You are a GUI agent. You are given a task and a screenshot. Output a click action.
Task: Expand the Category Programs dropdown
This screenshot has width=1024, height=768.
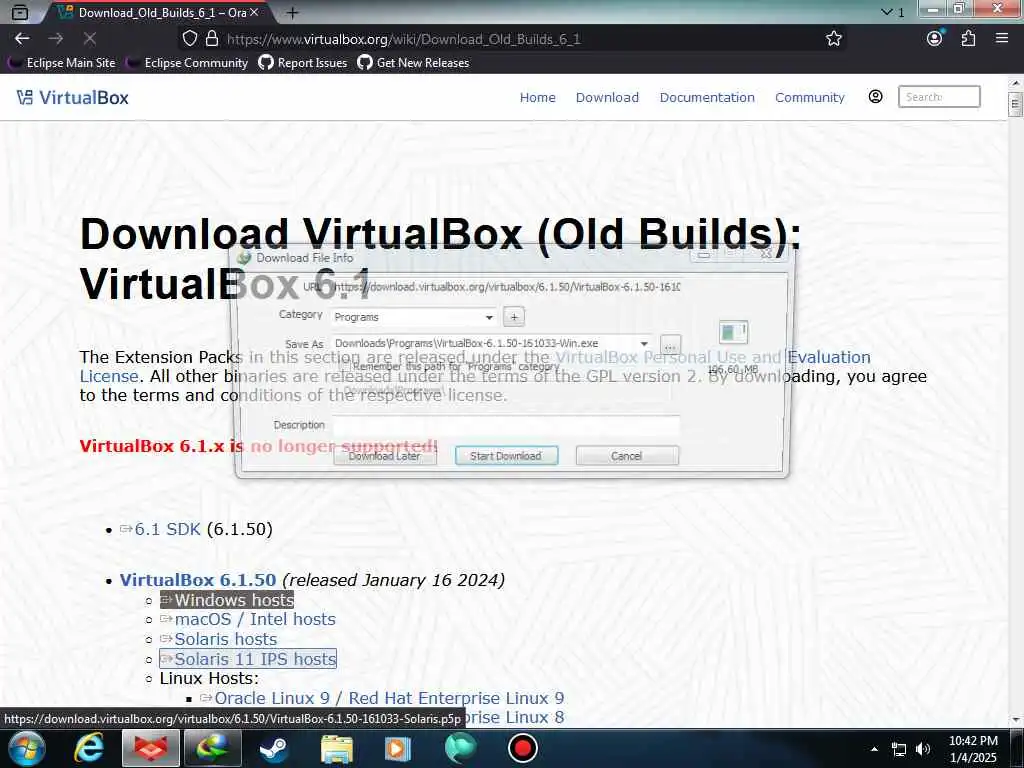click(x=489, y=317)
